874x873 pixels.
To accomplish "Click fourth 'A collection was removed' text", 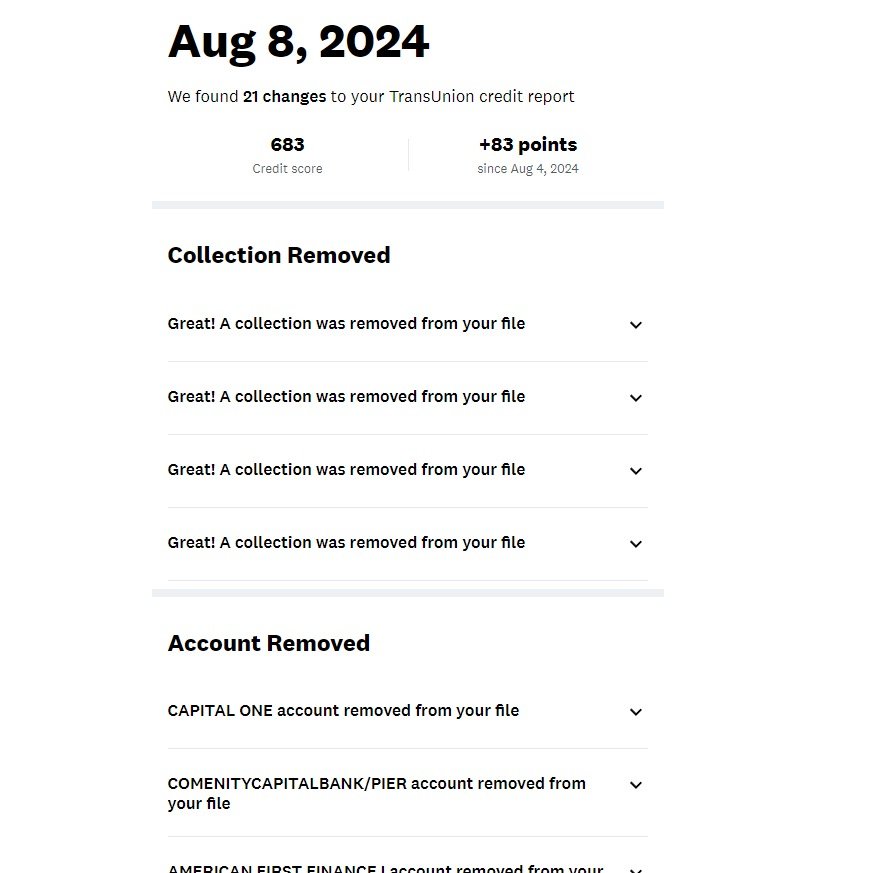I will (x=346, y=543).
